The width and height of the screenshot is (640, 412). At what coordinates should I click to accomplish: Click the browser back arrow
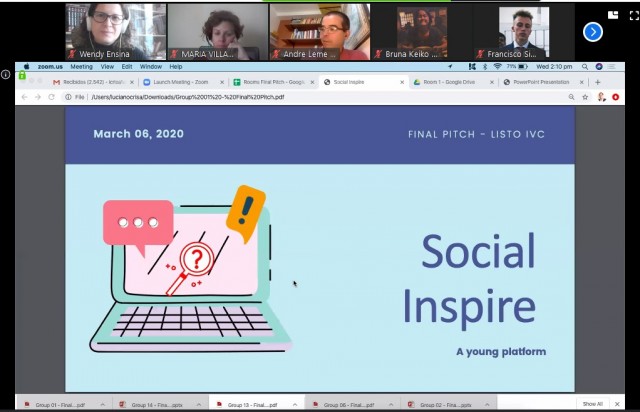pyautogui.click(x=24, y=97)
